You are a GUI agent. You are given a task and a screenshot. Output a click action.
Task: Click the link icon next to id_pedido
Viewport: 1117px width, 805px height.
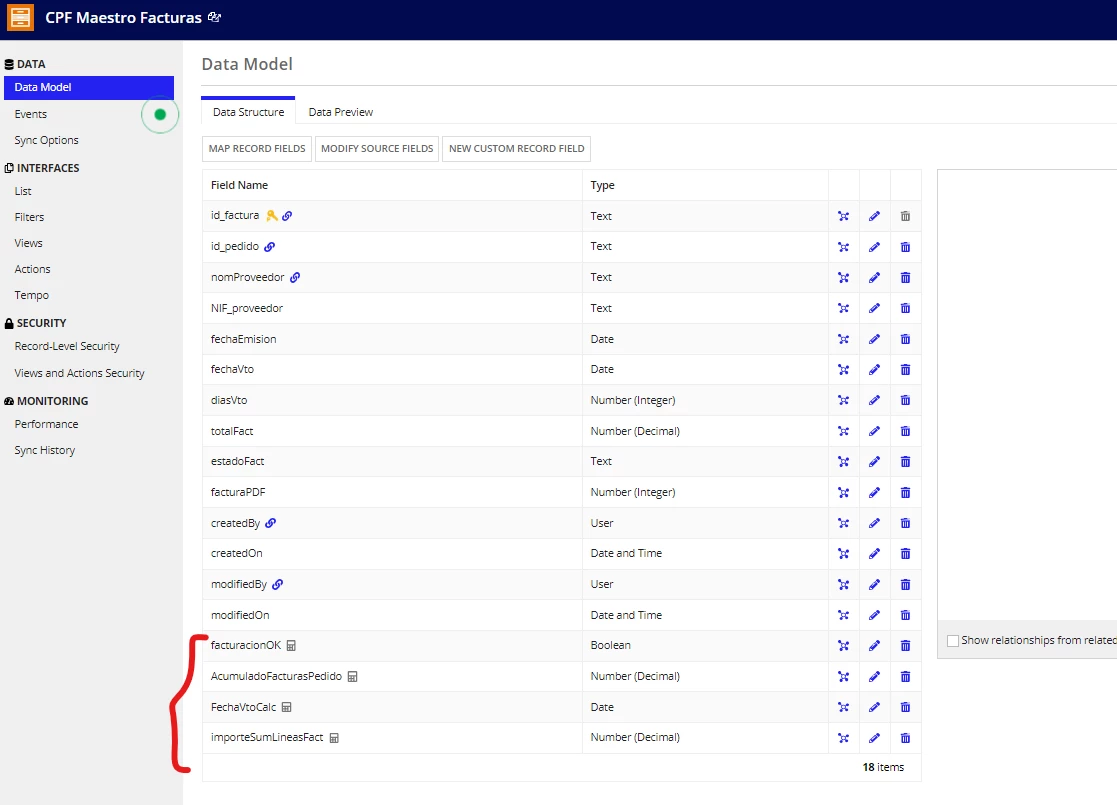click(x=269, y=246)
